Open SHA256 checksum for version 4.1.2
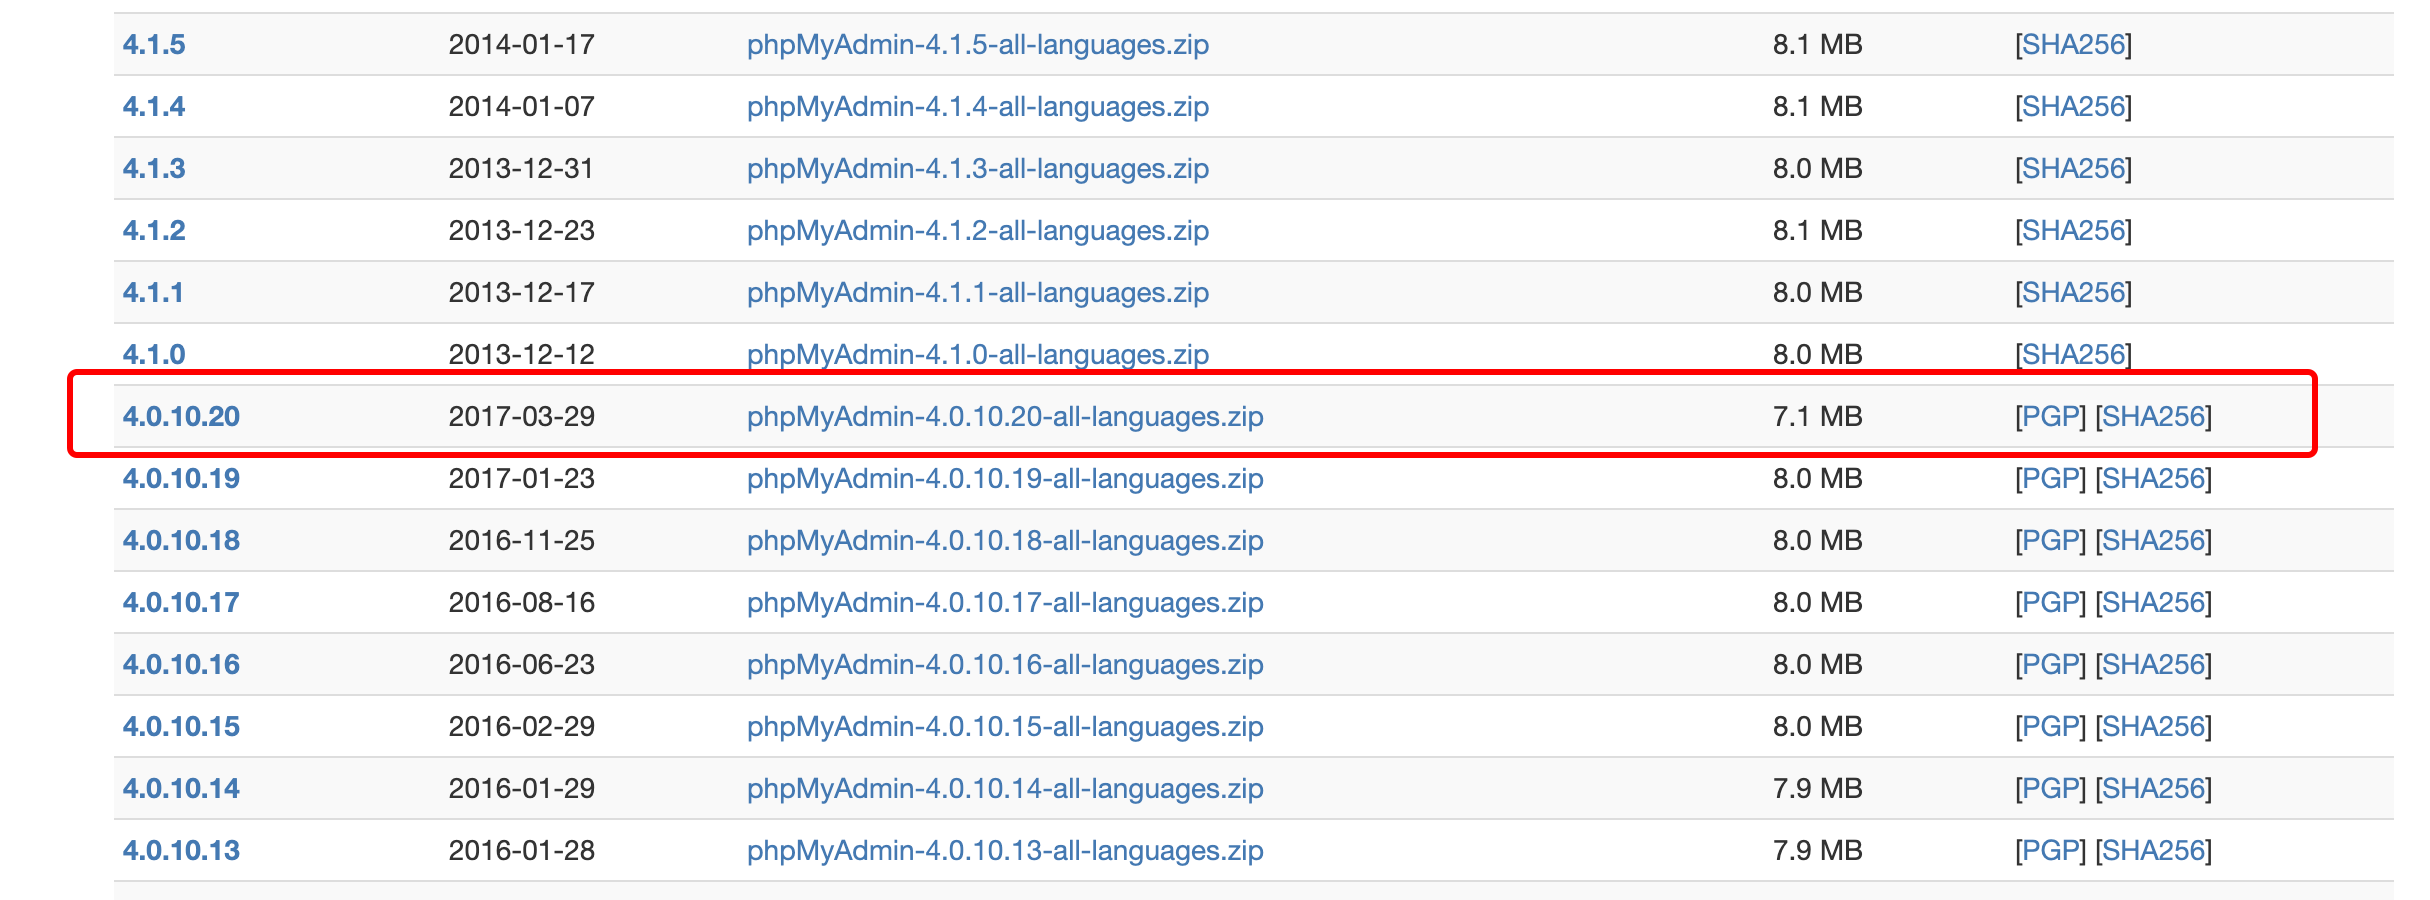2430x900 pixels. coord(2074,230)
